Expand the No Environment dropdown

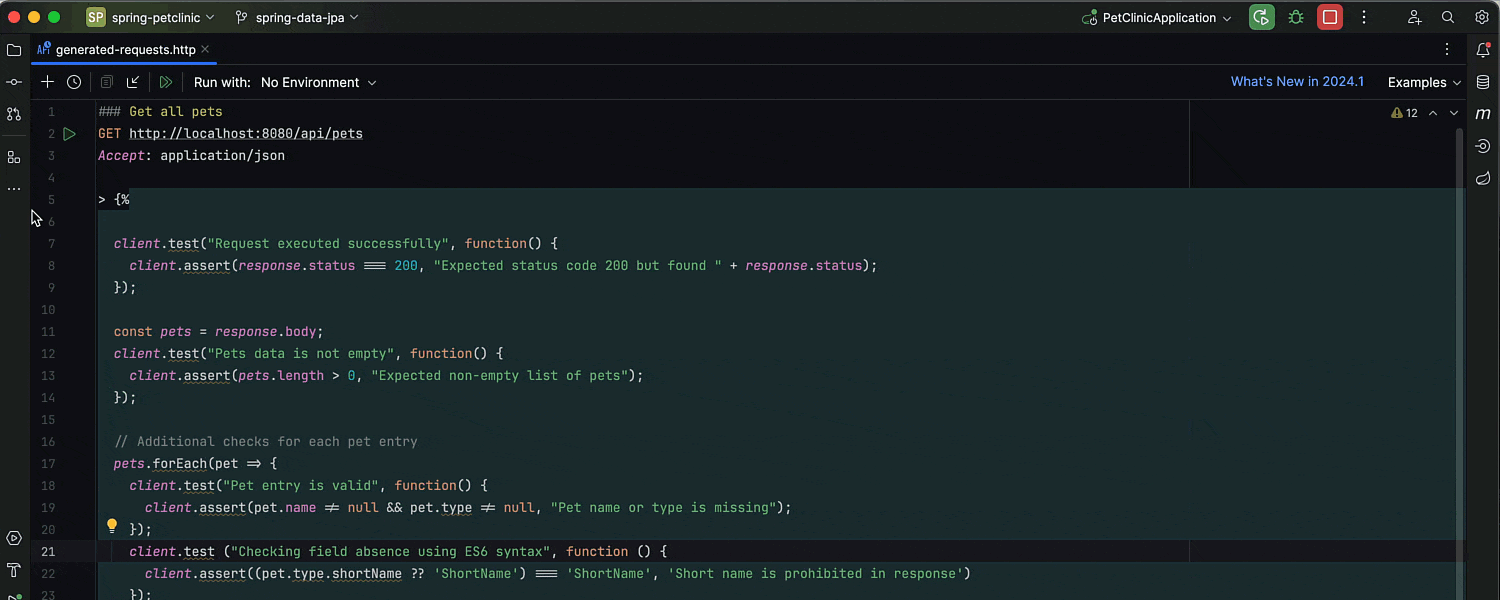tap(318, 82)
